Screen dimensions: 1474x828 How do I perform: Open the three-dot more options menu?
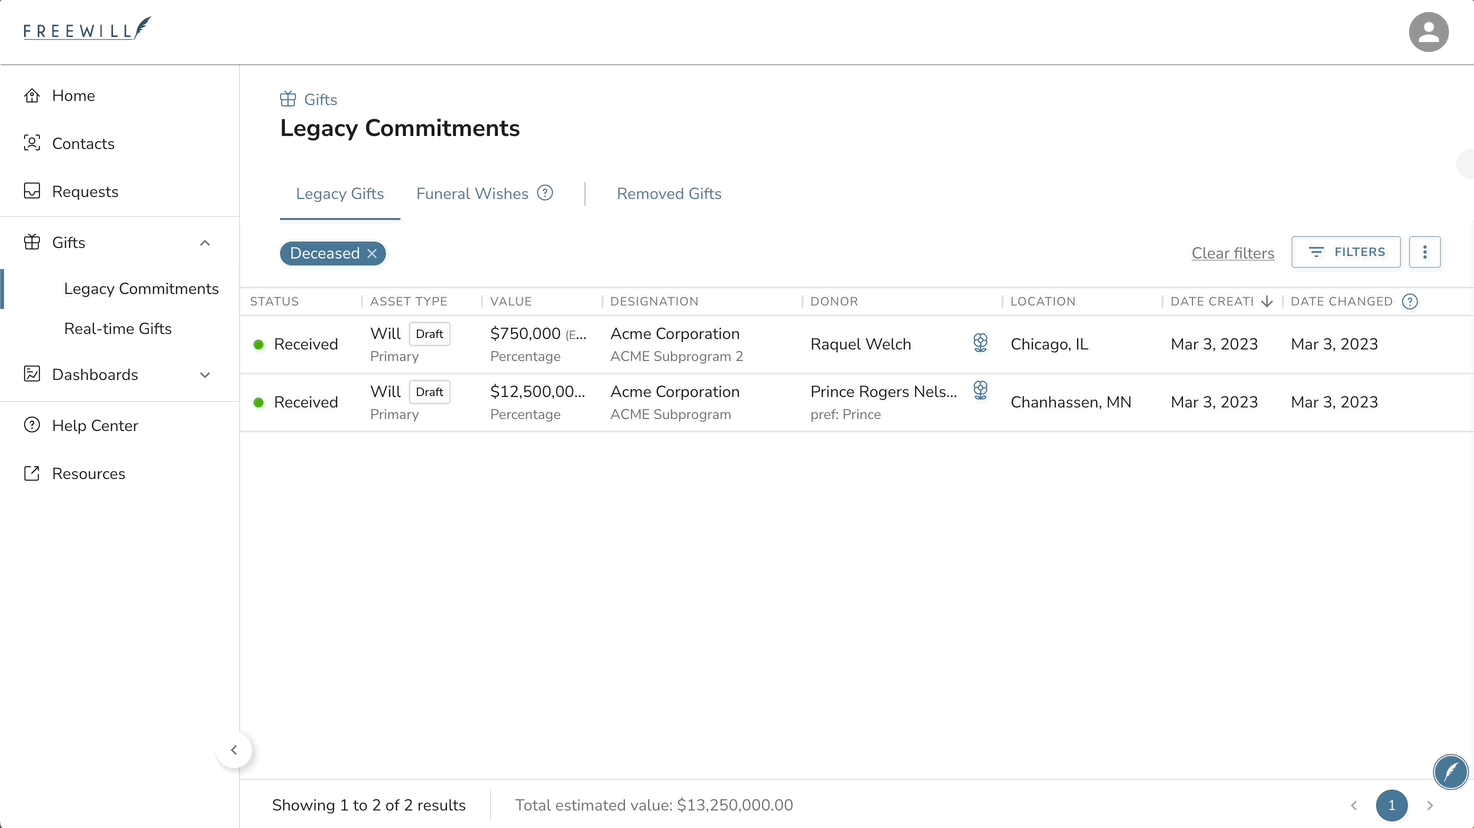(x=1425, y=252)
